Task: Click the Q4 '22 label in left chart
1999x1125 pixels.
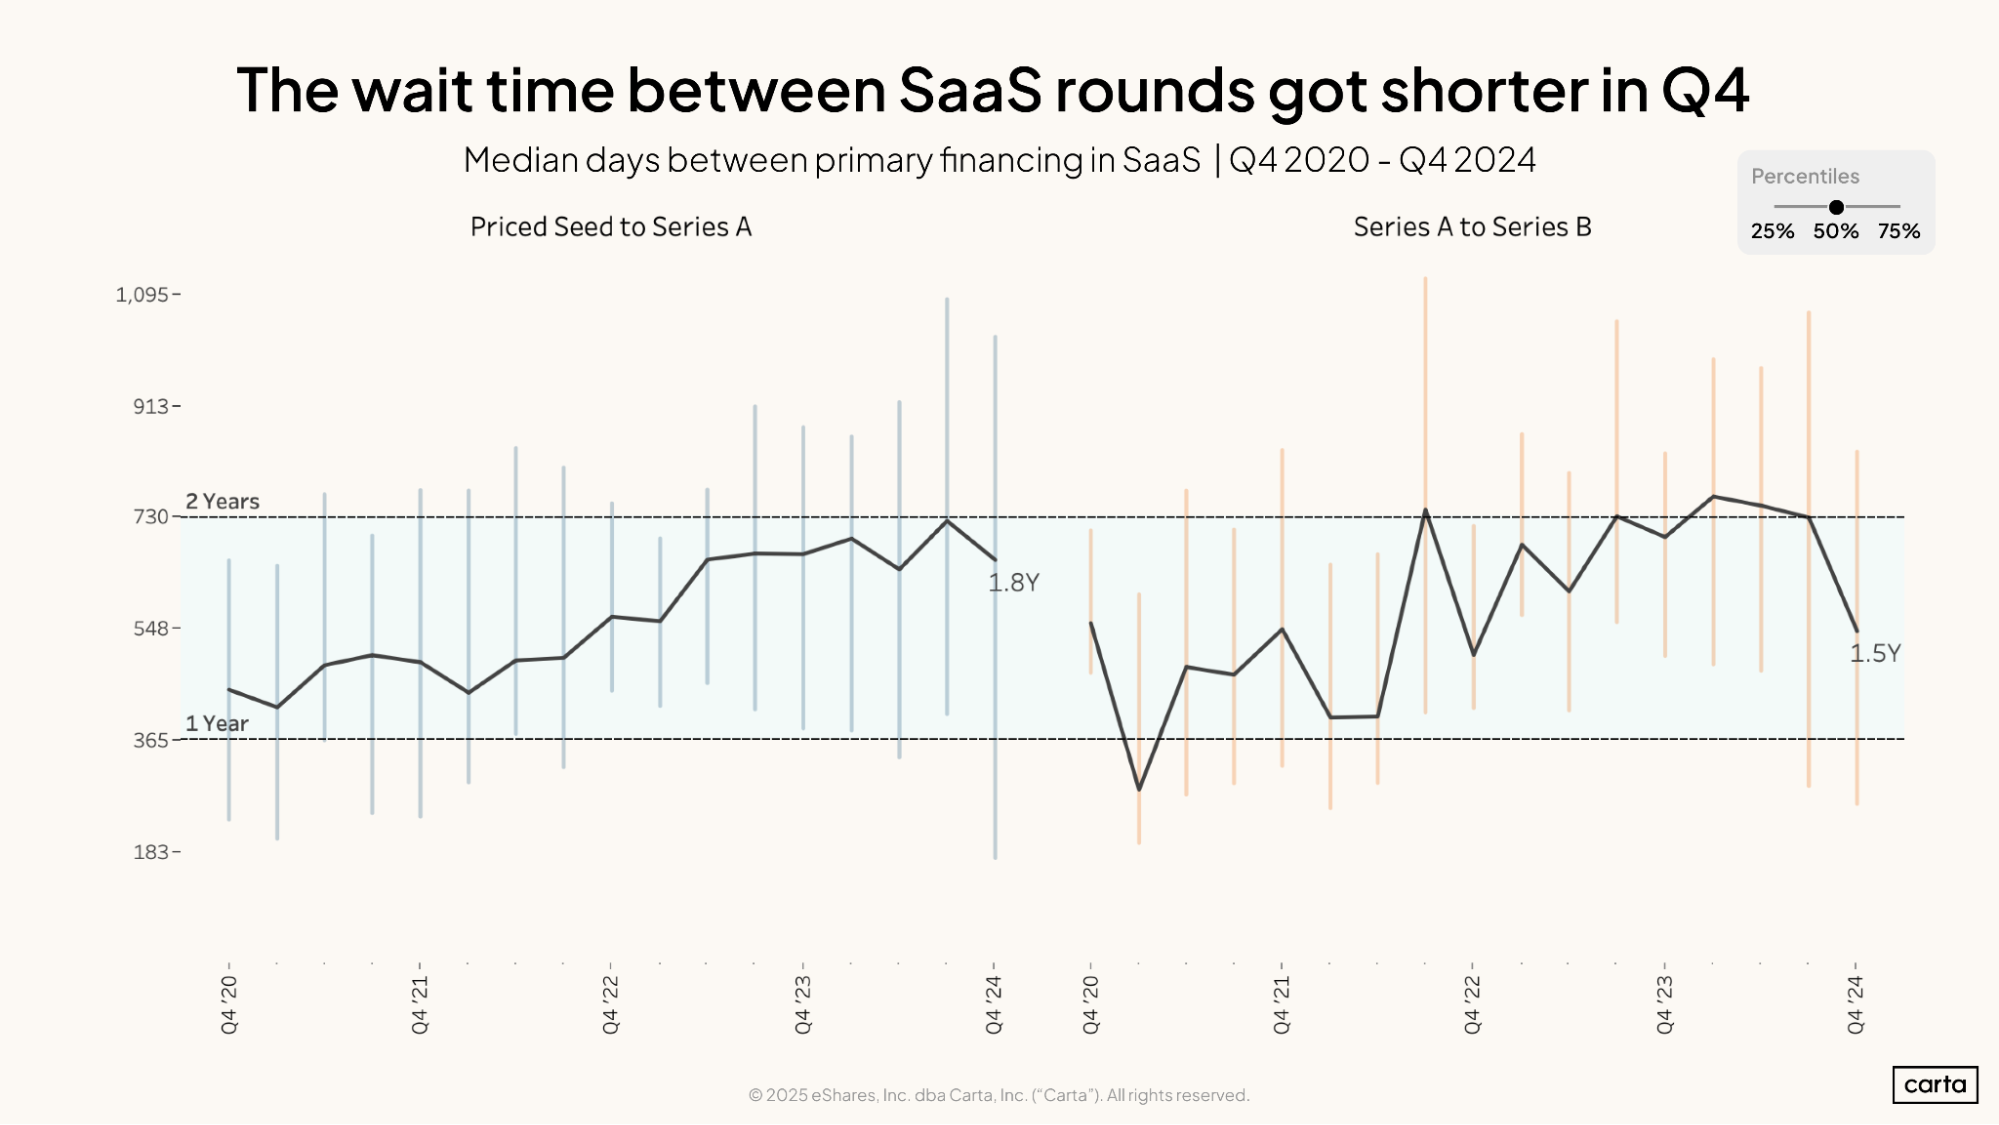Action: (611, 1005)
